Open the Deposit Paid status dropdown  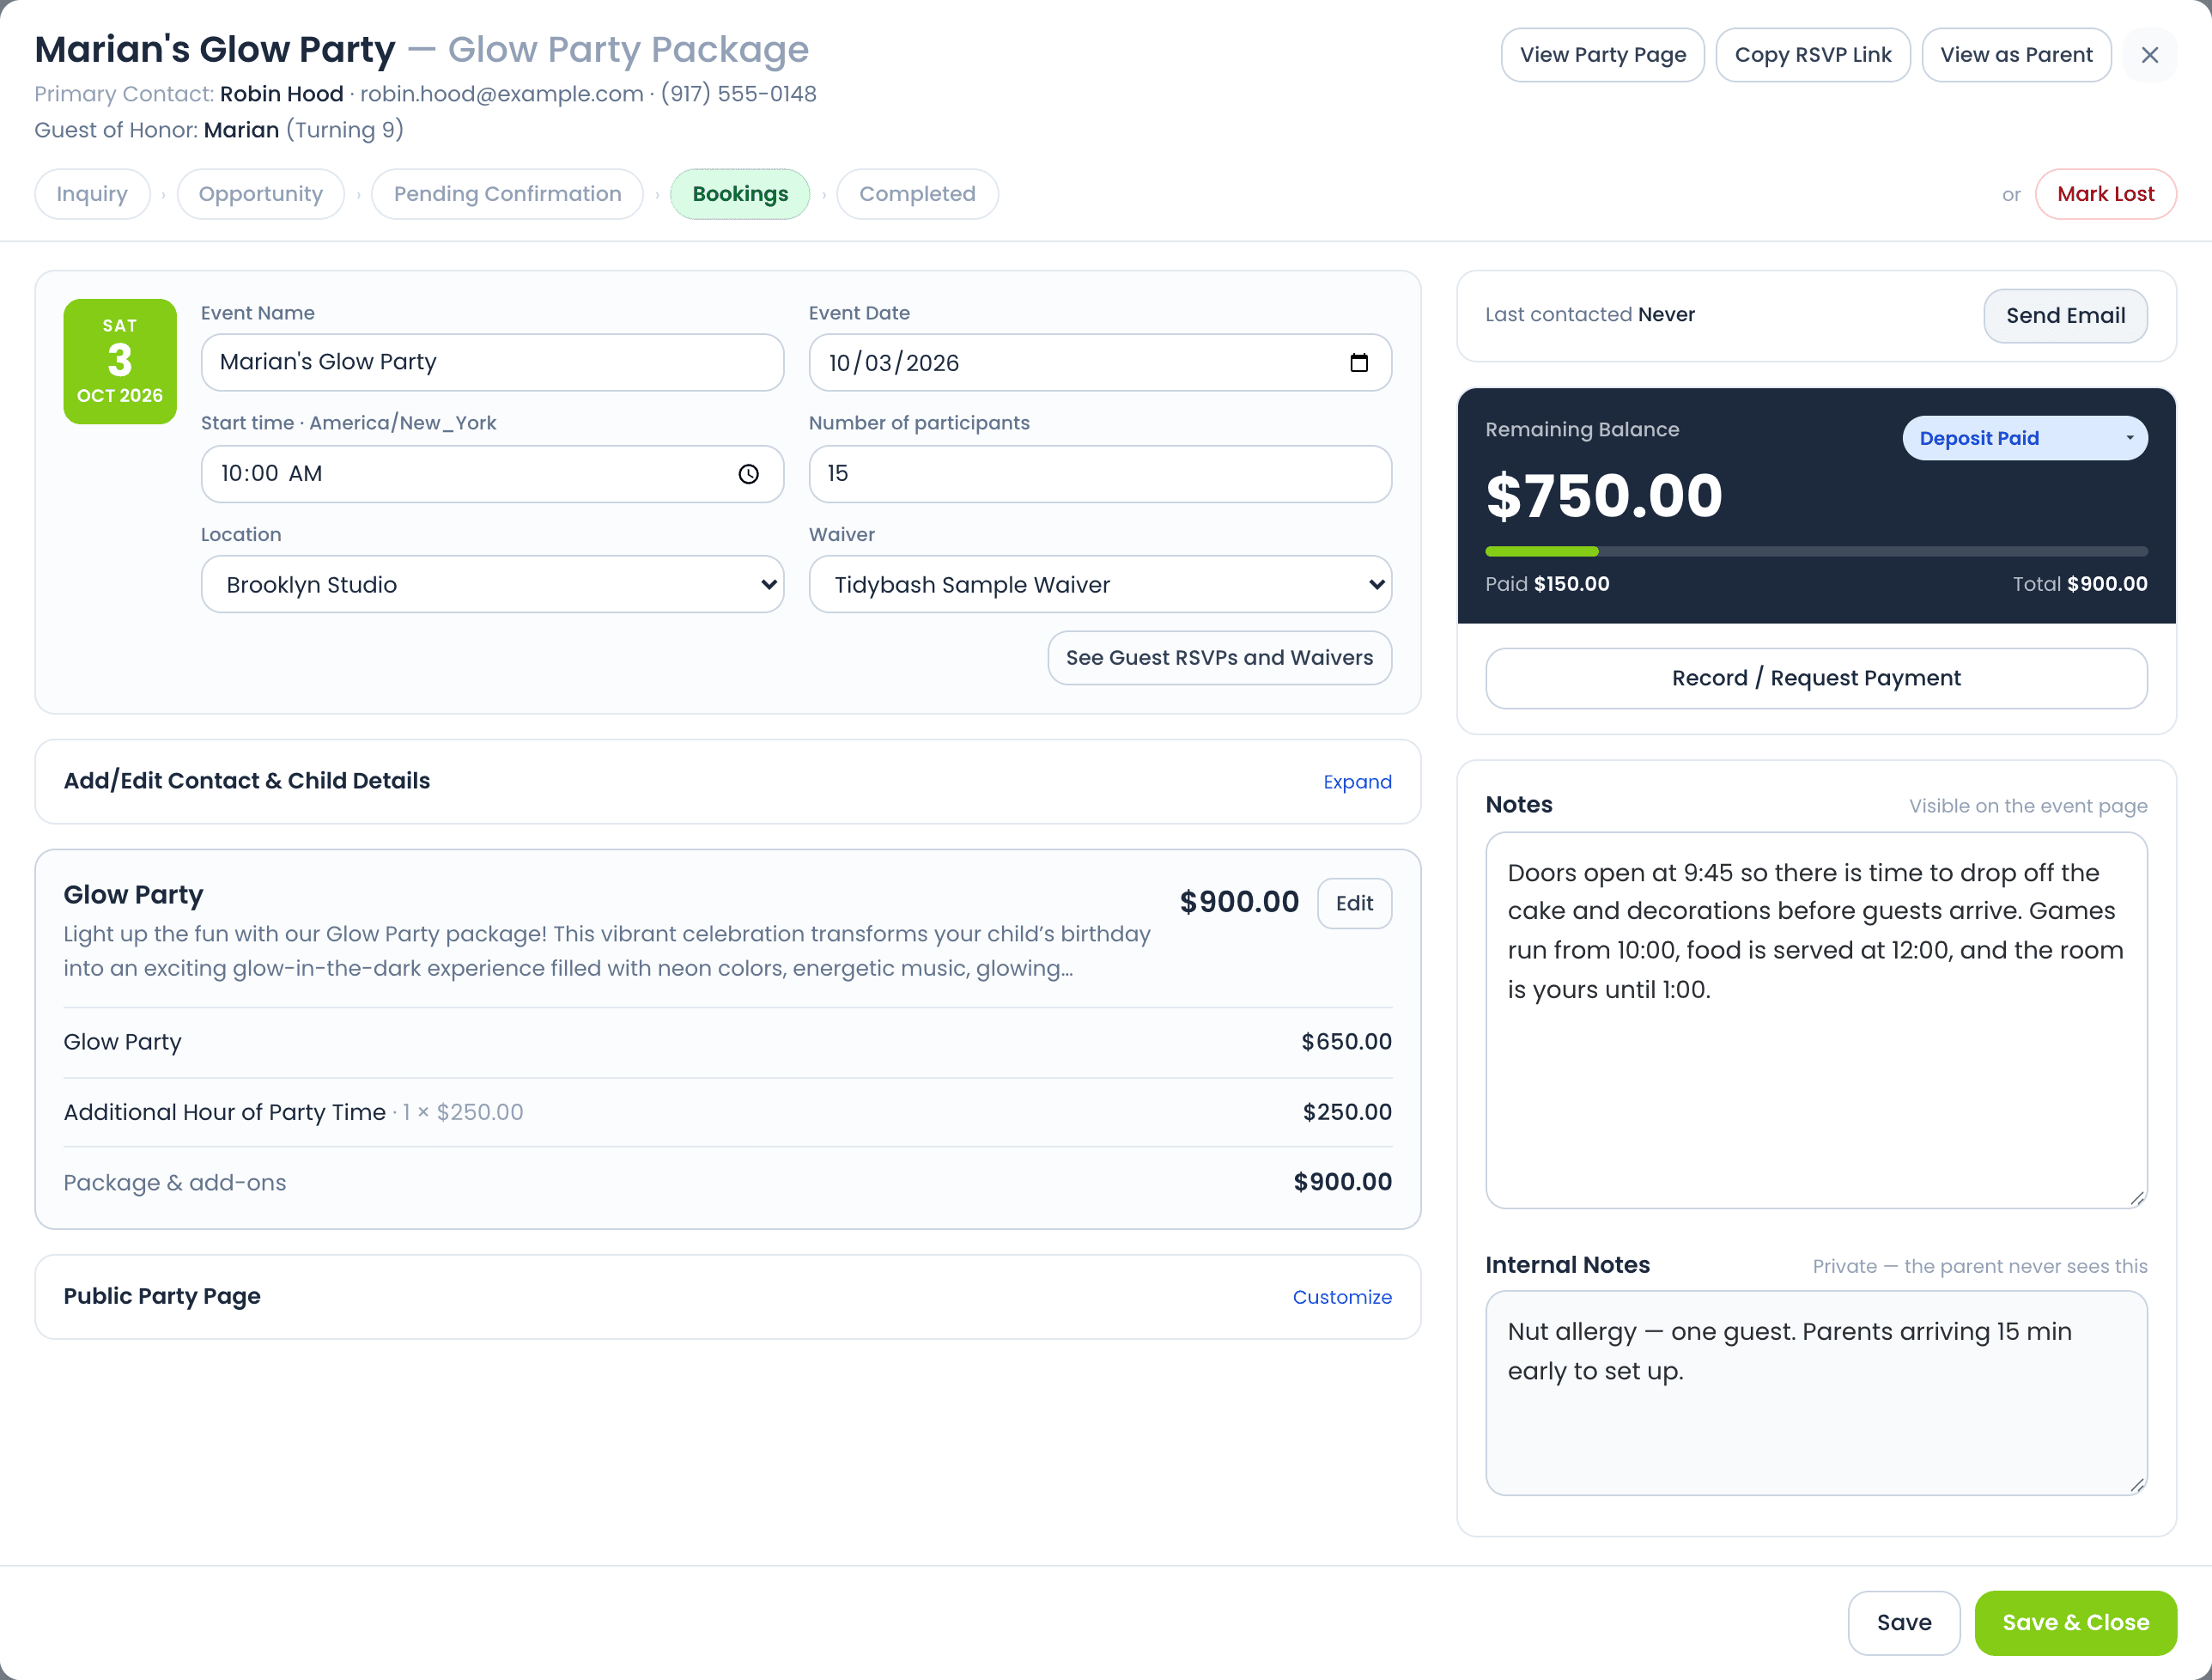[x=2024, y=438]
